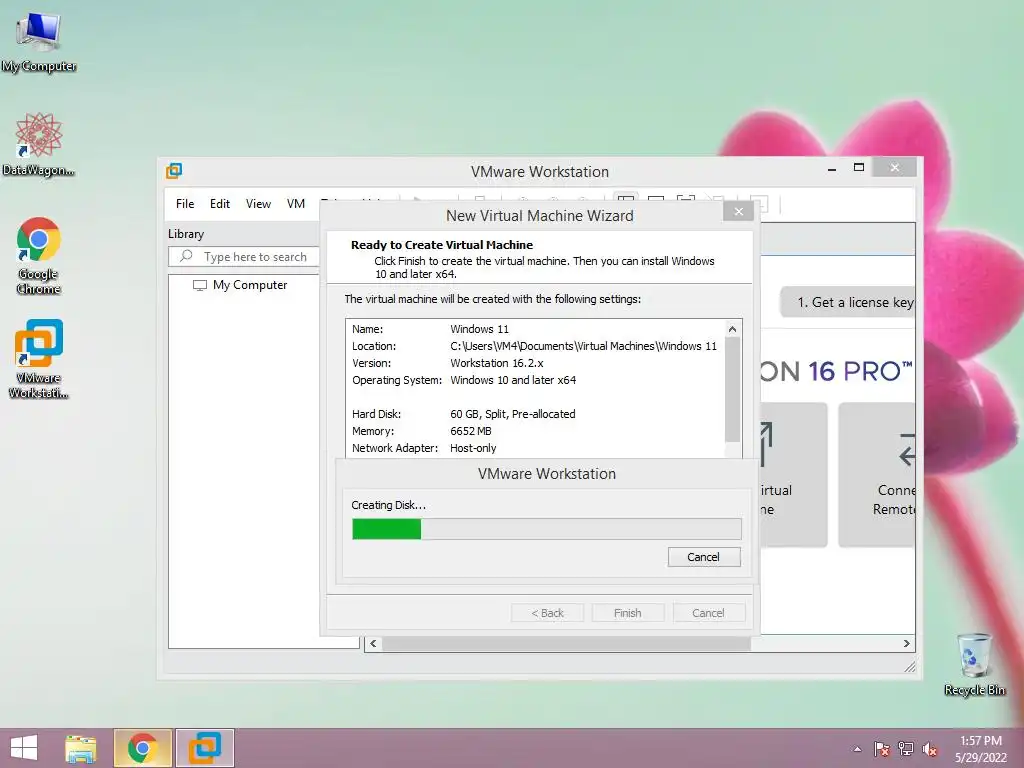Switch to Chrome in the taskbar
This screenshot has height=768, width=1024.
click(143, 748)
